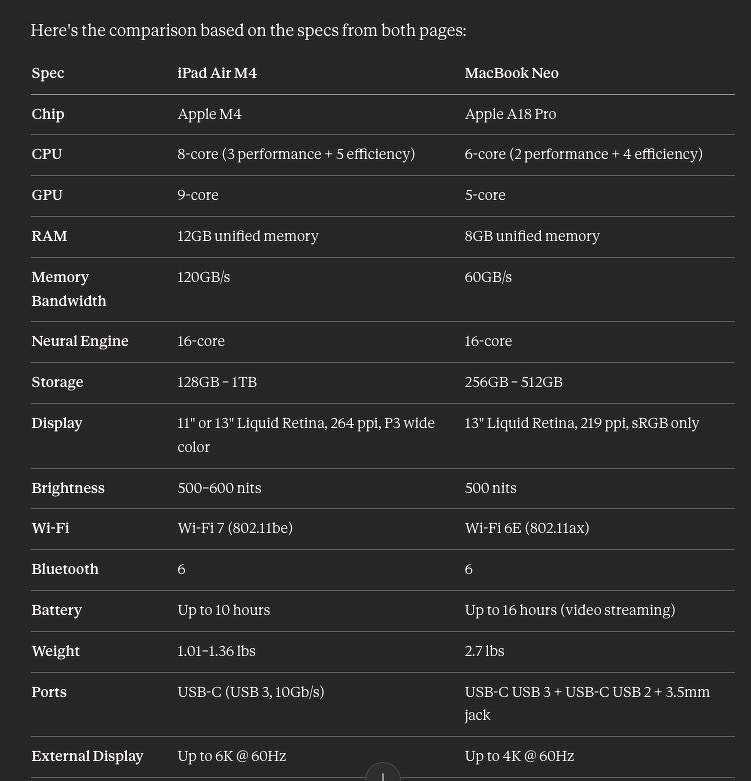The width and height of the screenshot is (751, 781).
Task: Click the 8-core CPU description cell
Action: pos(296,154)
